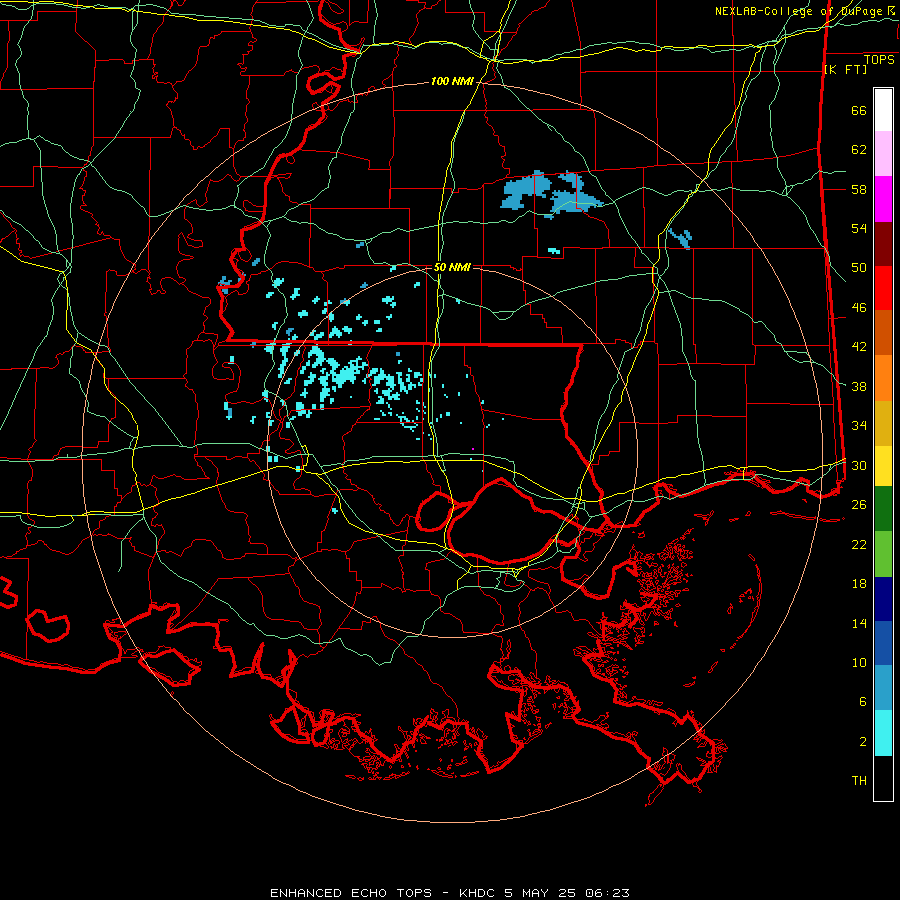Click the large blue echo region northeast of center
The image size is (900, 900).
tap(551, 194)
